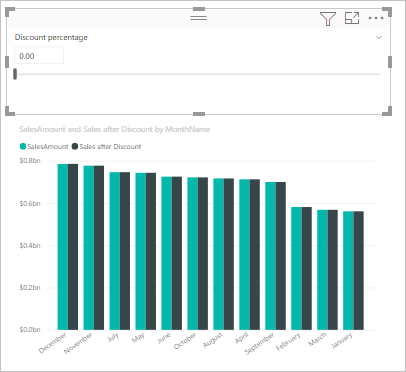The width and height of the screenshot is (406, 372).
Task: Click the Discount percentage slider track
Action: pyautogui.click(x=199, y=74)
